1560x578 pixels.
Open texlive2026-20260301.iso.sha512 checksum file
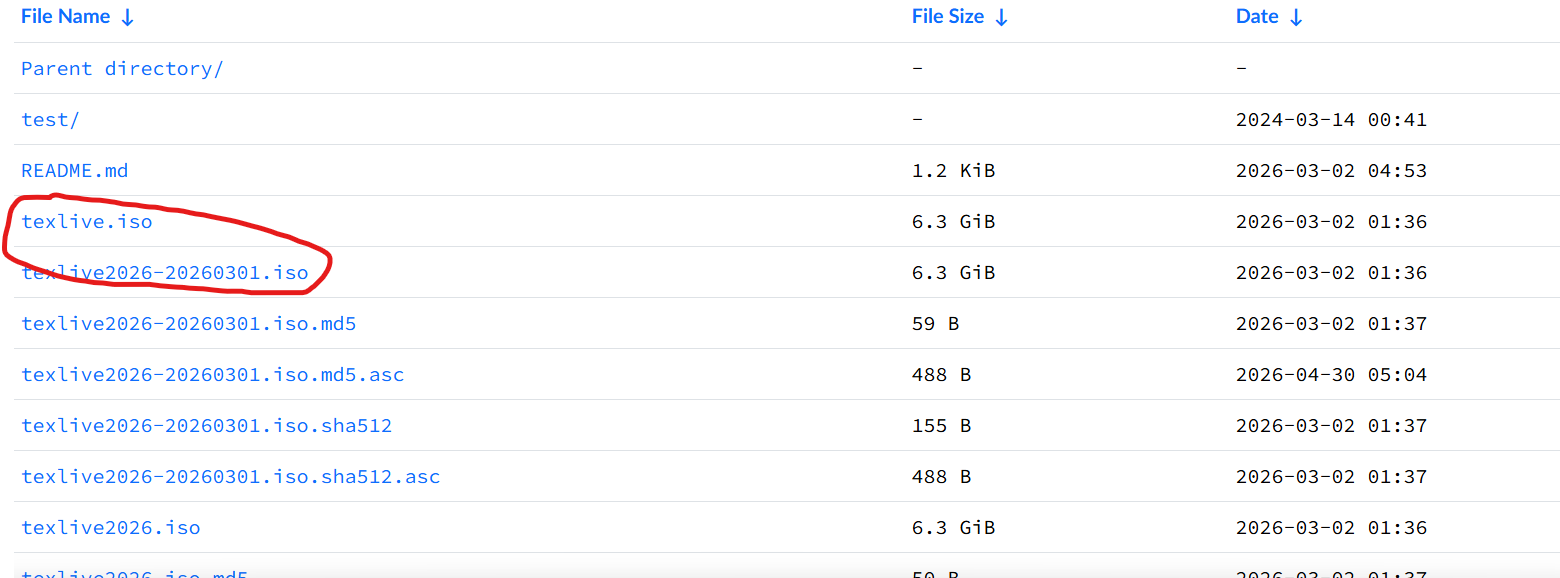coord(207,426)
